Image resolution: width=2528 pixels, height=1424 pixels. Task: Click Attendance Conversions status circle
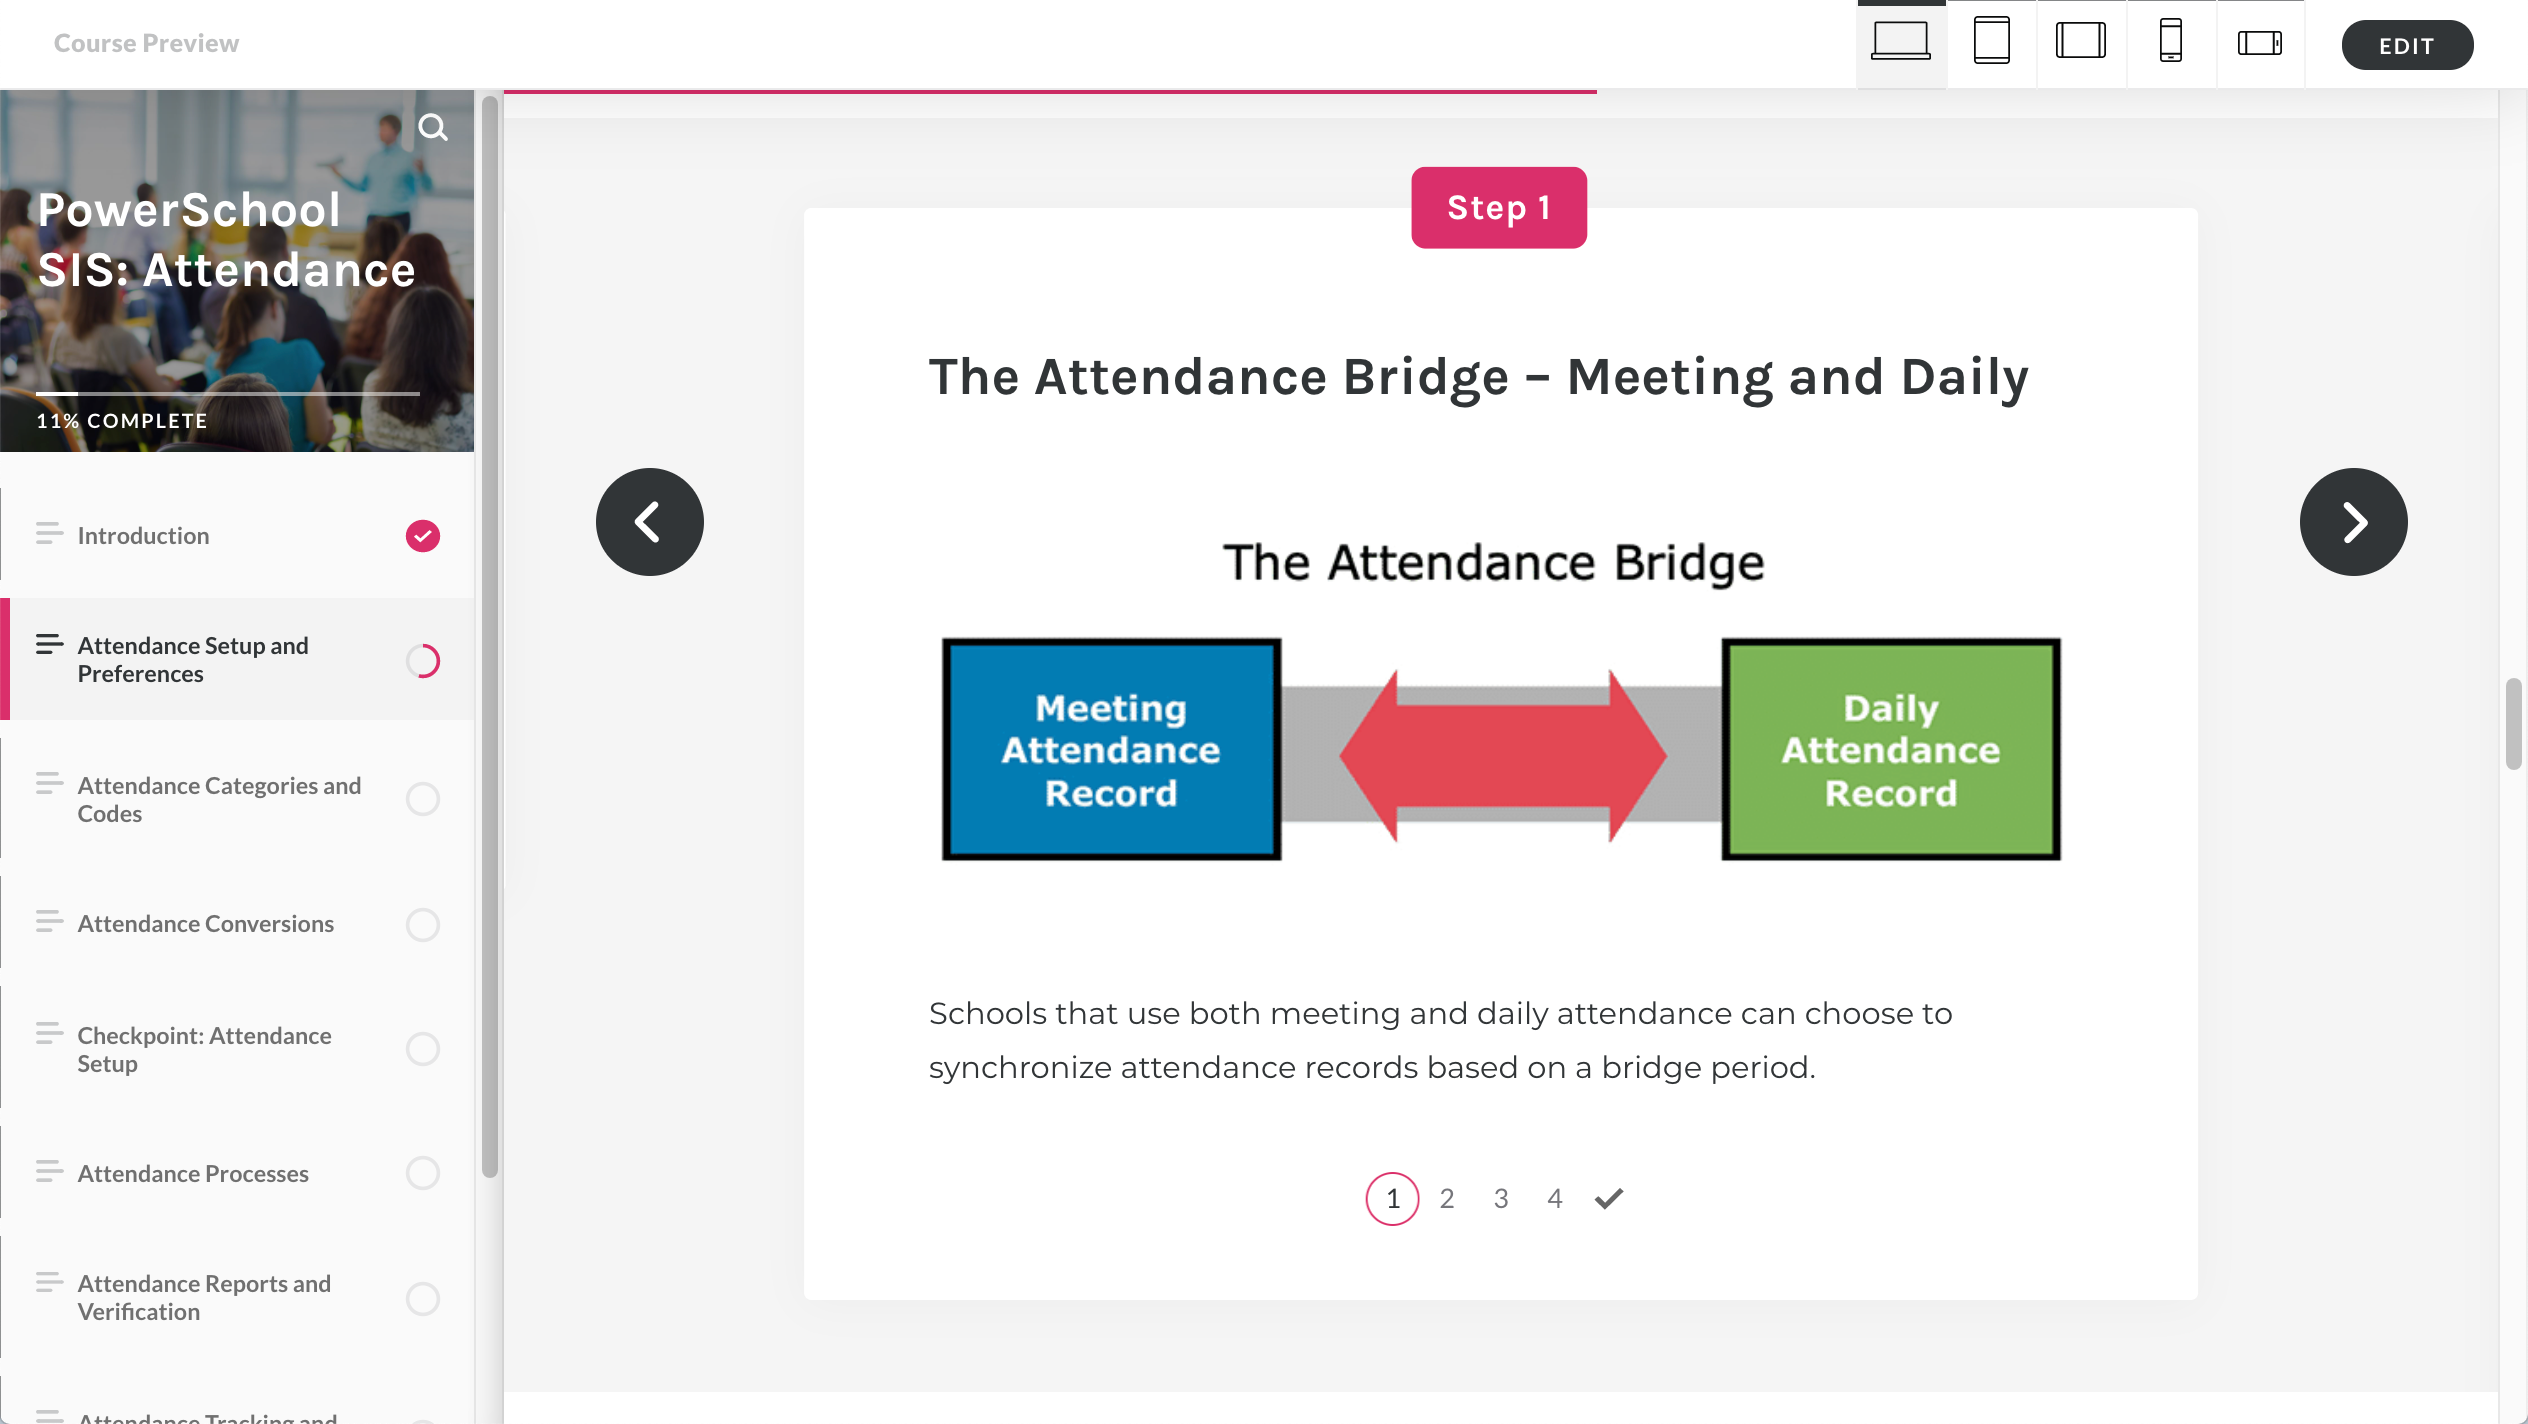(x=423, y=925)
